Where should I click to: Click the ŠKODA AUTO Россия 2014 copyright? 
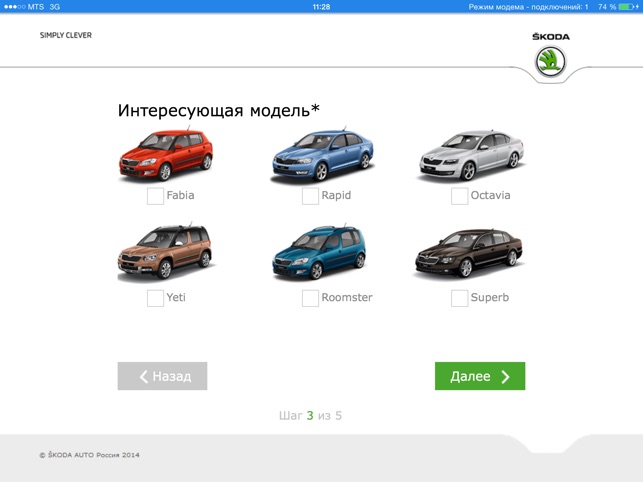point(89,455)
